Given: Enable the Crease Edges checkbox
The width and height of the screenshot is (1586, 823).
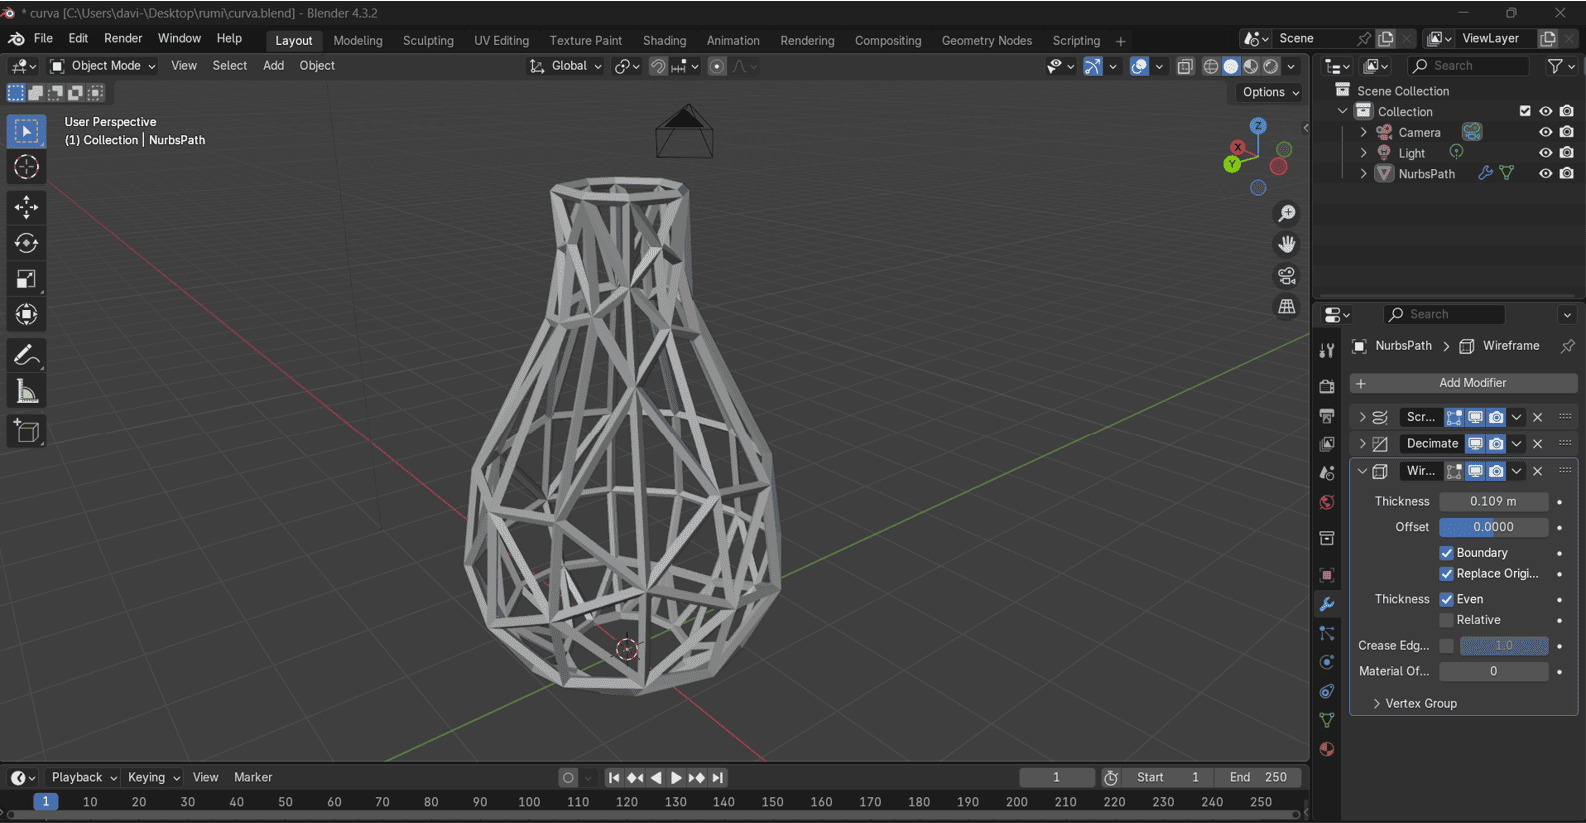Looking at the screenshot, I should 1446,646.
